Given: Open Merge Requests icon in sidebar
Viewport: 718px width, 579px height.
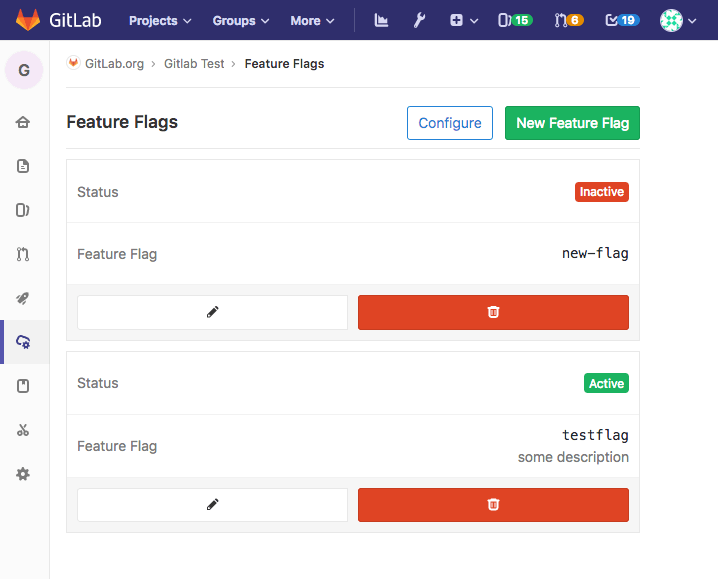Looking at the screenshot, I should click(x=23, y=254).
